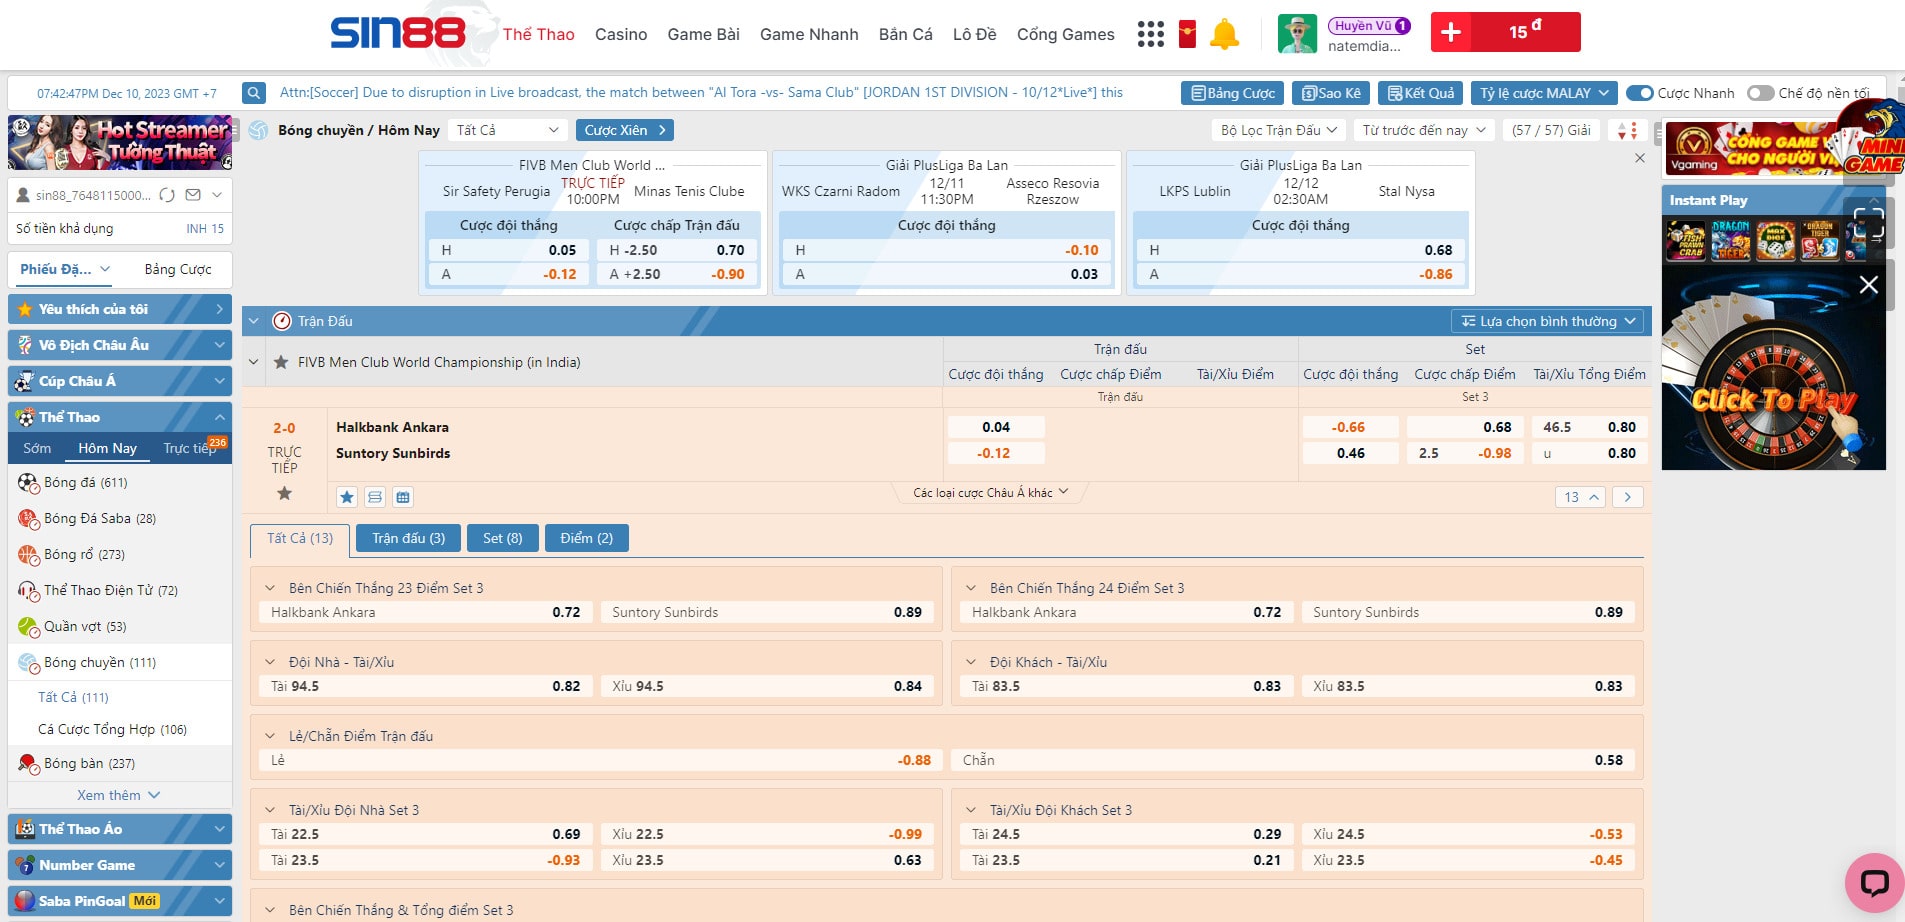Select the Trực tiếp tab
Viewport: 1905px width, 922px height.
(190, 448)
